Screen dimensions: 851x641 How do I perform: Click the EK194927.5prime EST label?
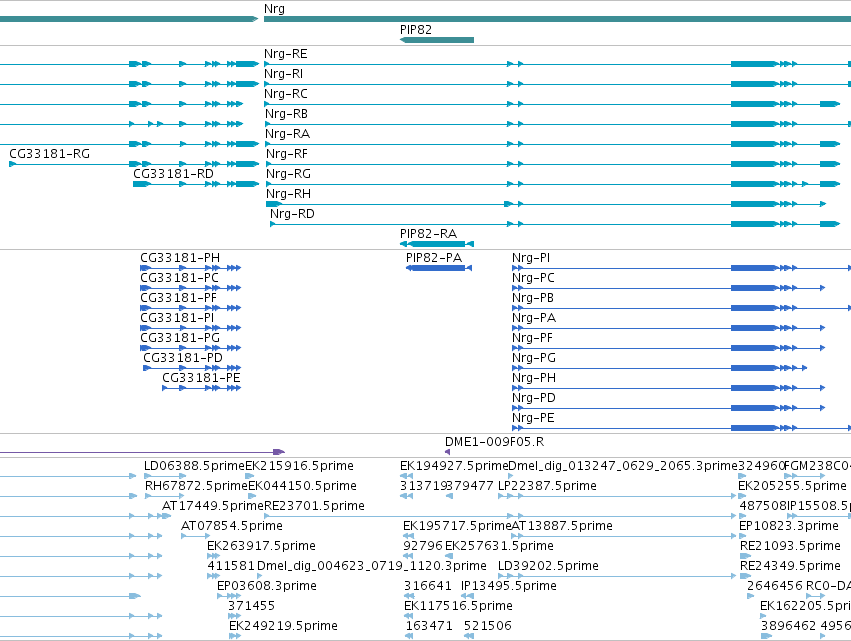pyautogui.click(x=454, y=466)
